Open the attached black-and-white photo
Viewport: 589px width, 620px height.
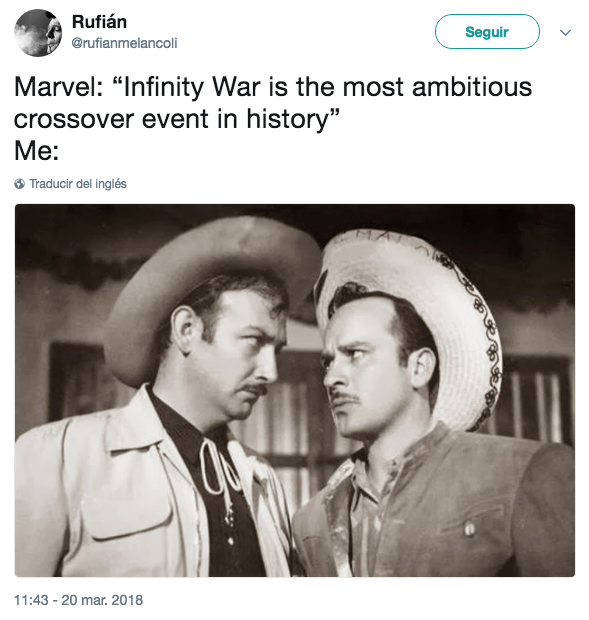click(295, 390)
